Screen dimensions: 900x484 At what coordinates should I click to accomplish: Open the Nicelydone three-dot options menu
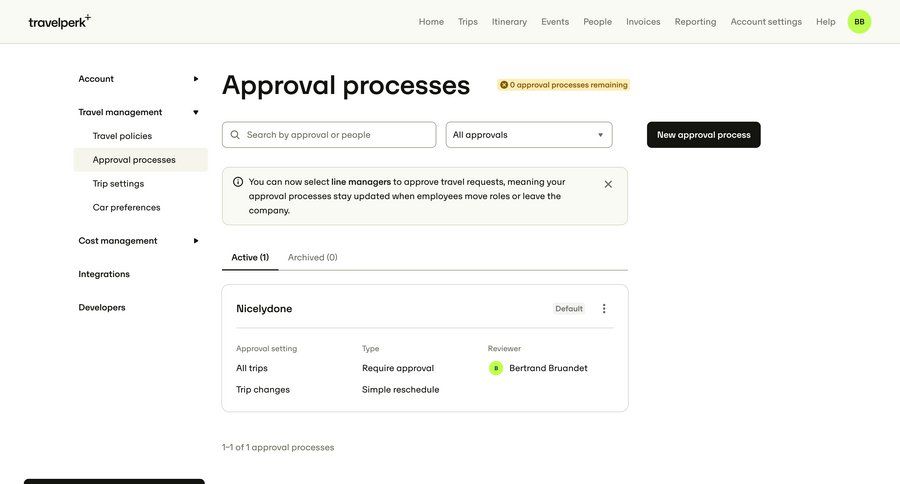tap(604, 309)
